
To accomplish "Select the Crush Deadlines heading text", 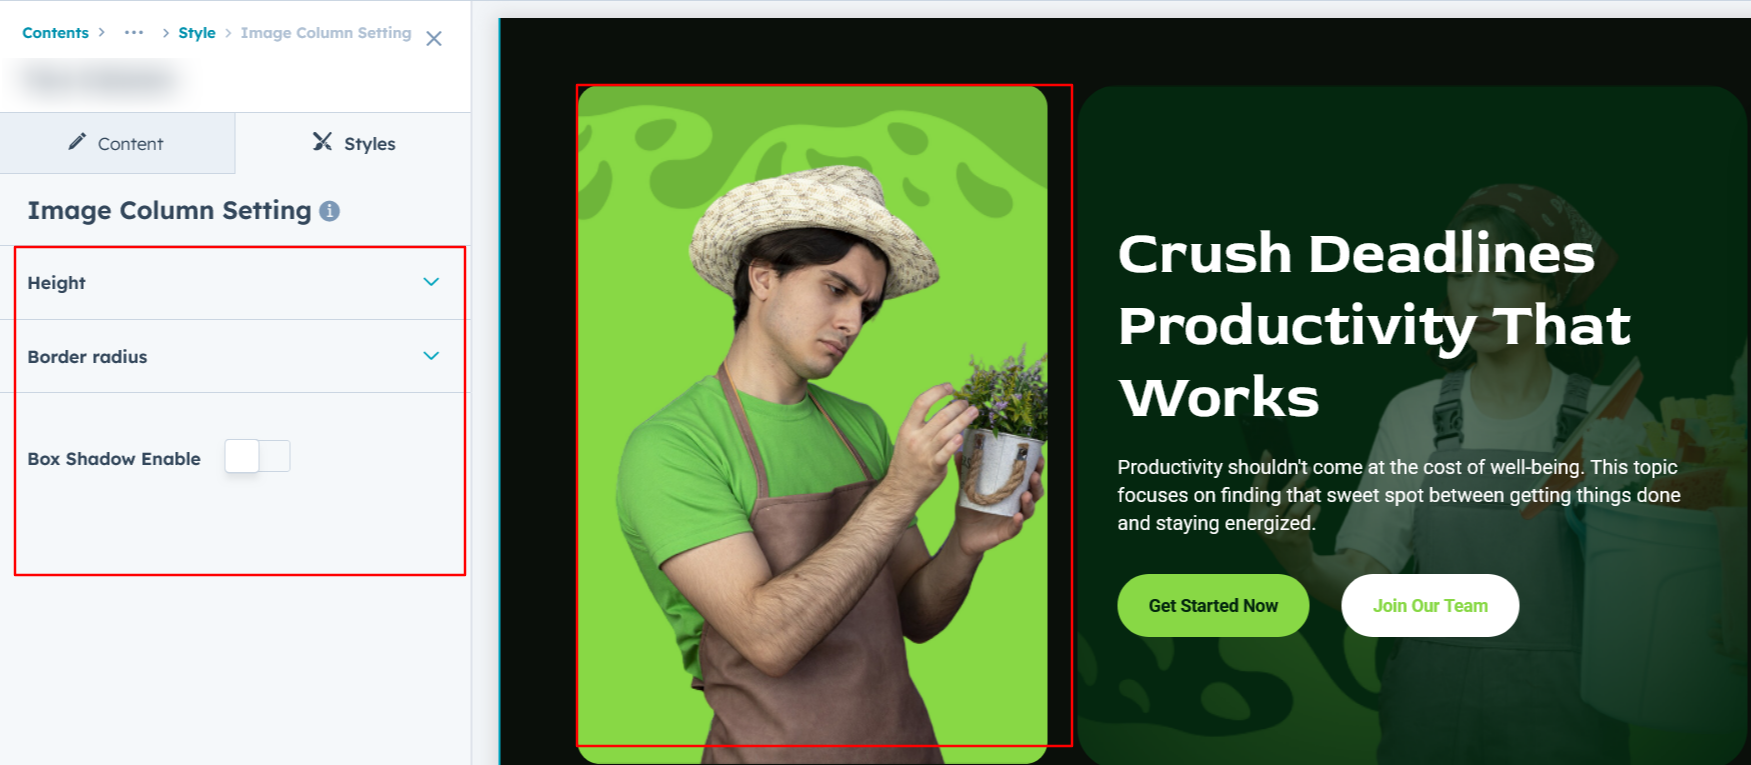I will [1374, 325].
